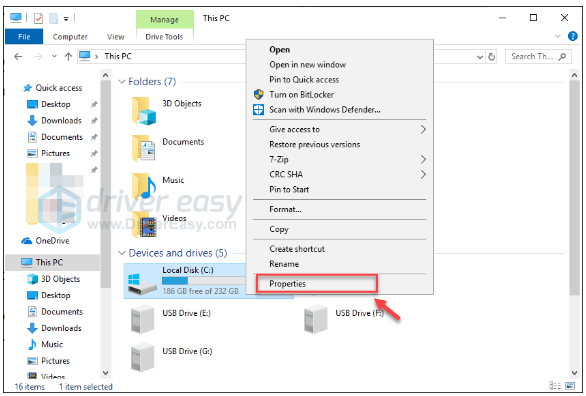Refresh the This PC view

tap(491, 57)
